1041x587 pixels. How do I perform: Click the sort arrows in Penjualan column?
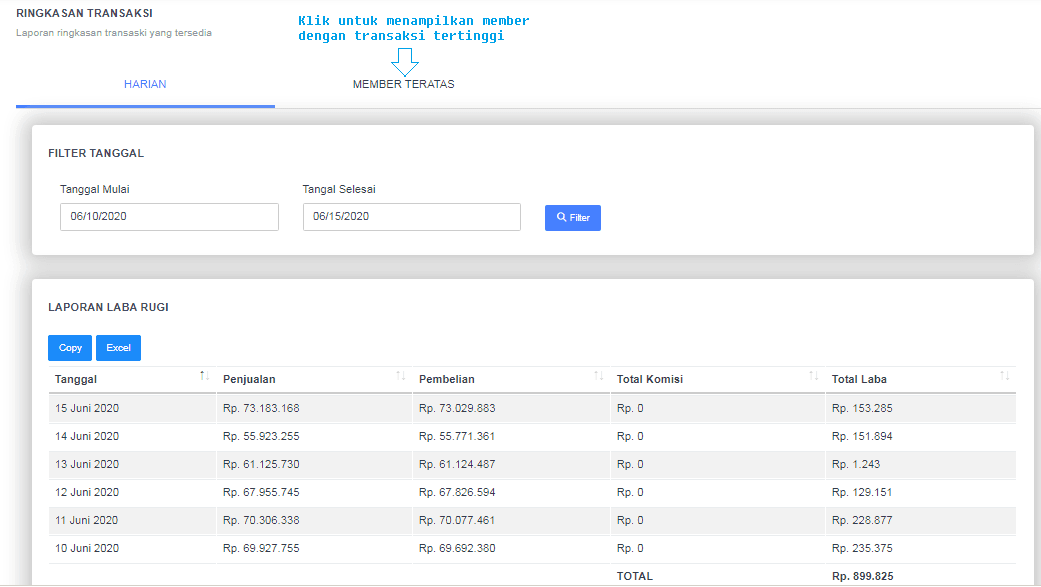coord(401,376)
